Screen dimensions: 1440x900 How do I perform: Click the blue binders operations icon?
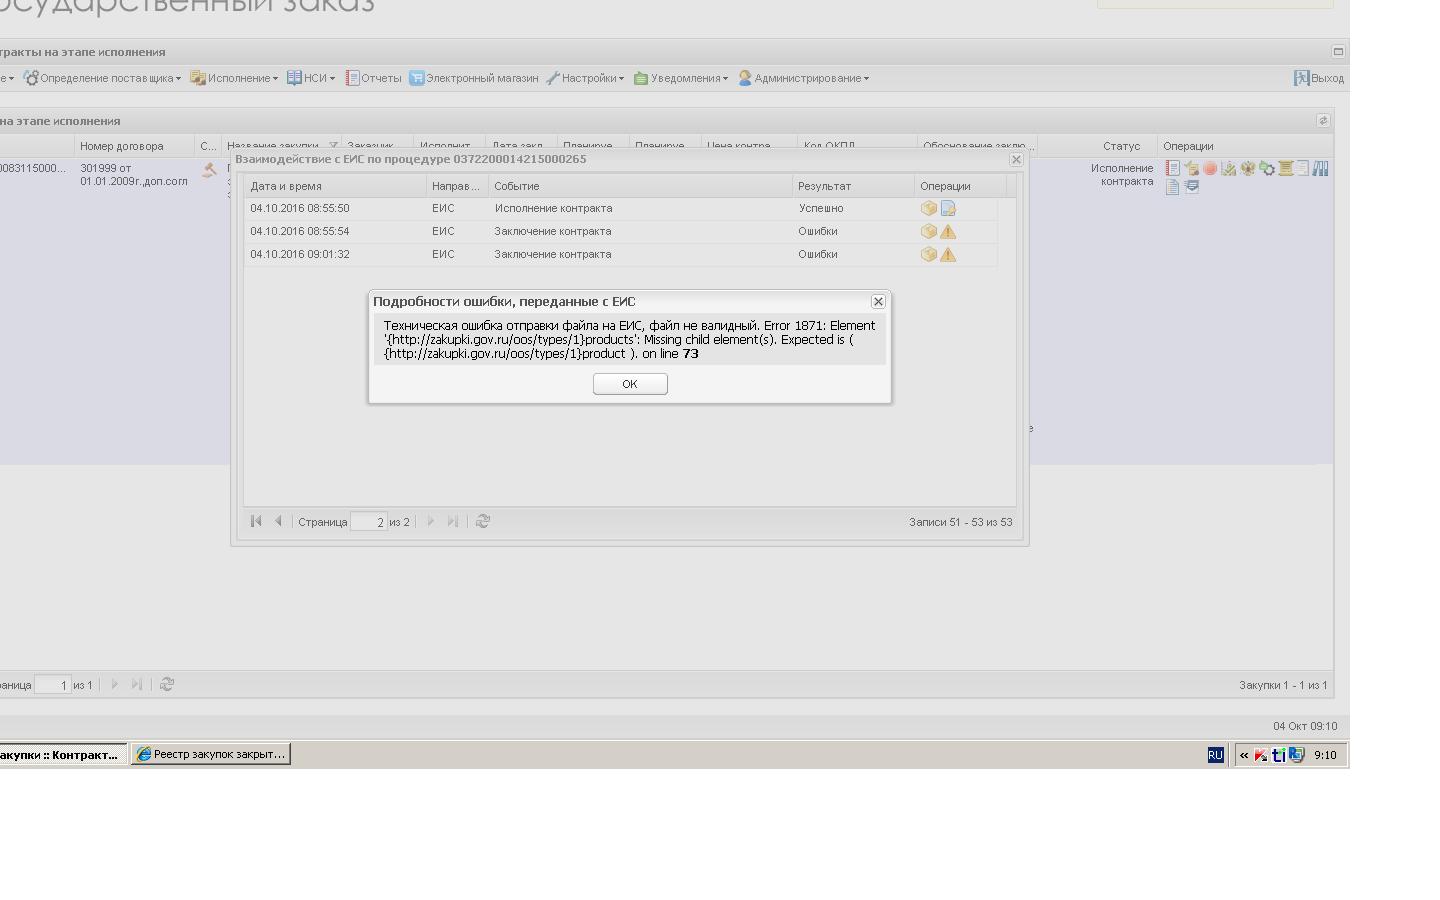tap(1321, 169)
